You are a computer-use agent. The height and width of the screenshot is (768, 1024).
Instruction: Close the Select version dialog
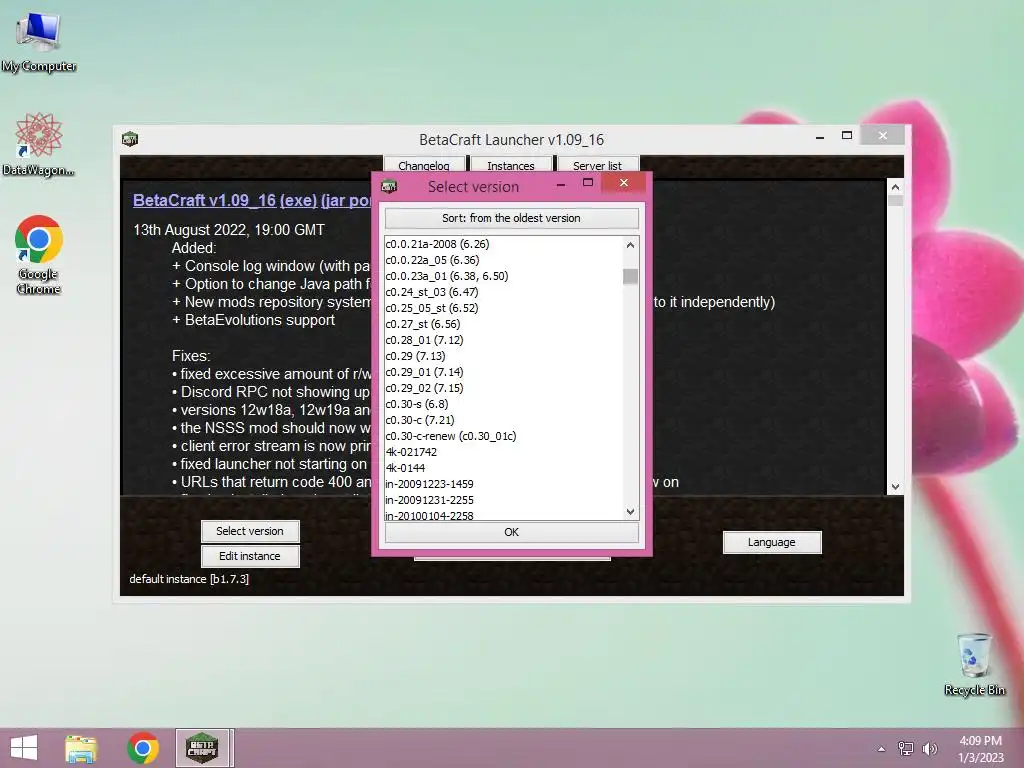point(624,183)
